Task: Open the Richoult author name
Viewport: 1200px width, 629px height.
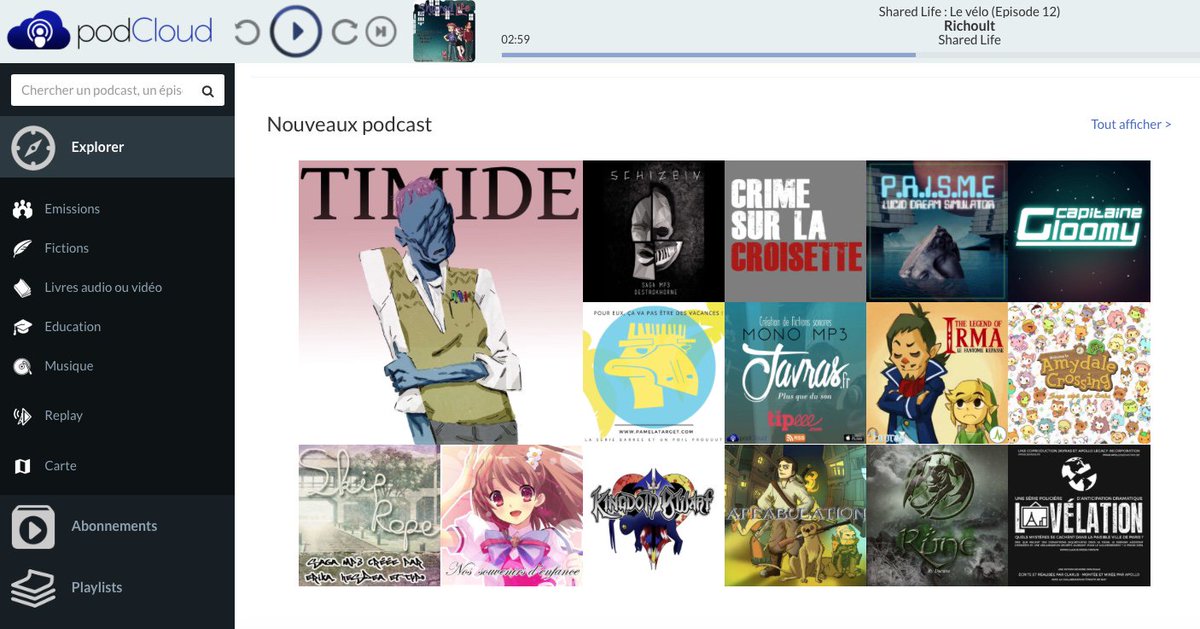Action: (x=969, y=26)
